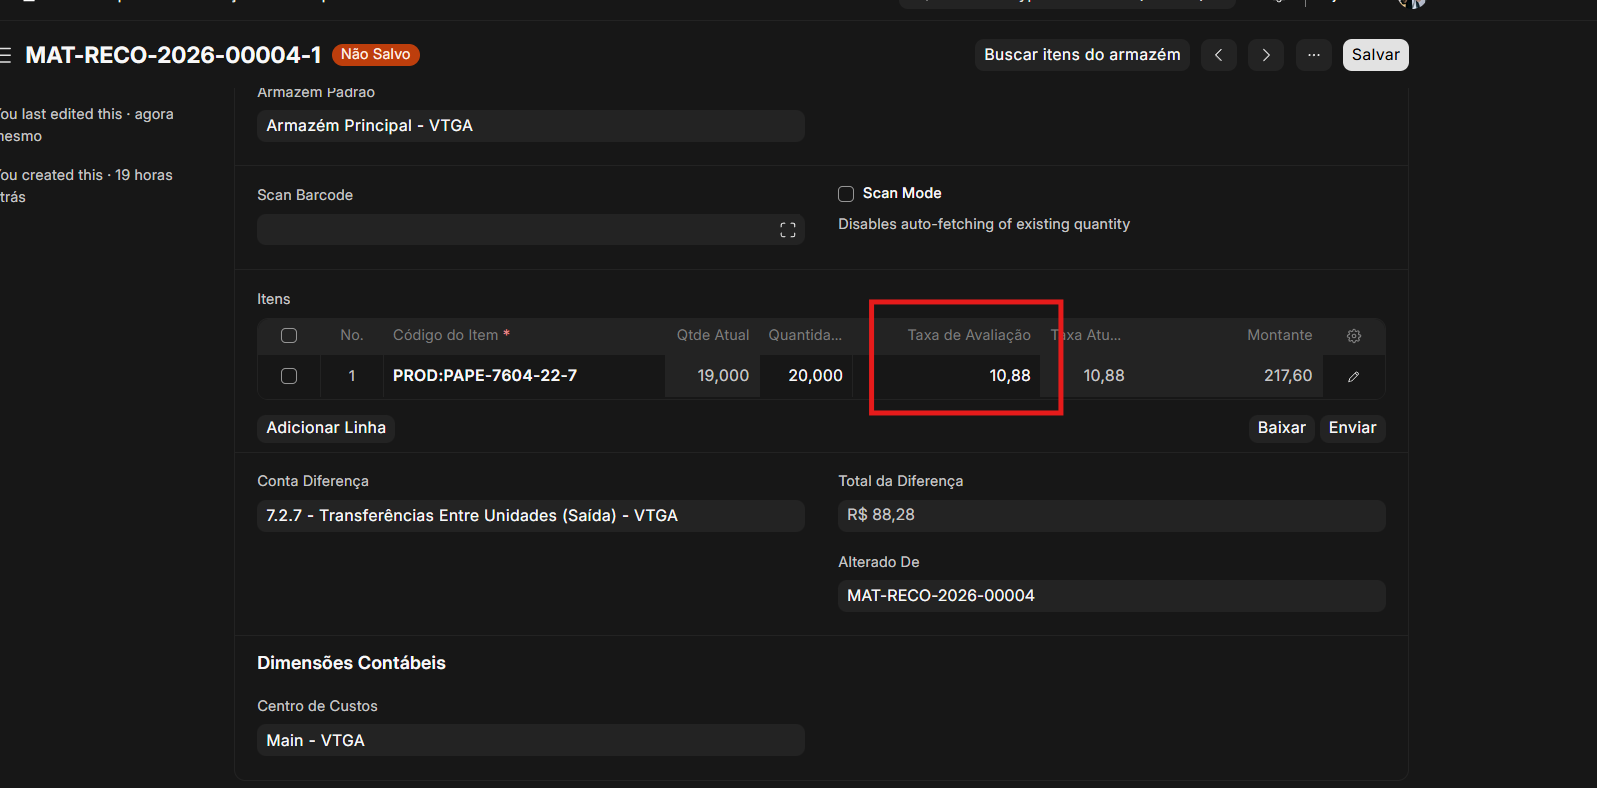Screen dimensions: 1597x788
Task: Click the barcode scanner icon in Scan Barcode
Action: tap(787, 230)
